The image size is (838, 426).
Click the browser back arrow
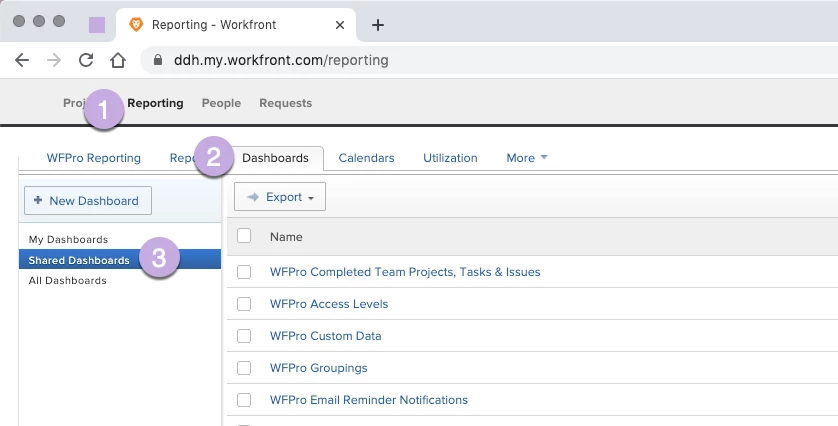22,60
